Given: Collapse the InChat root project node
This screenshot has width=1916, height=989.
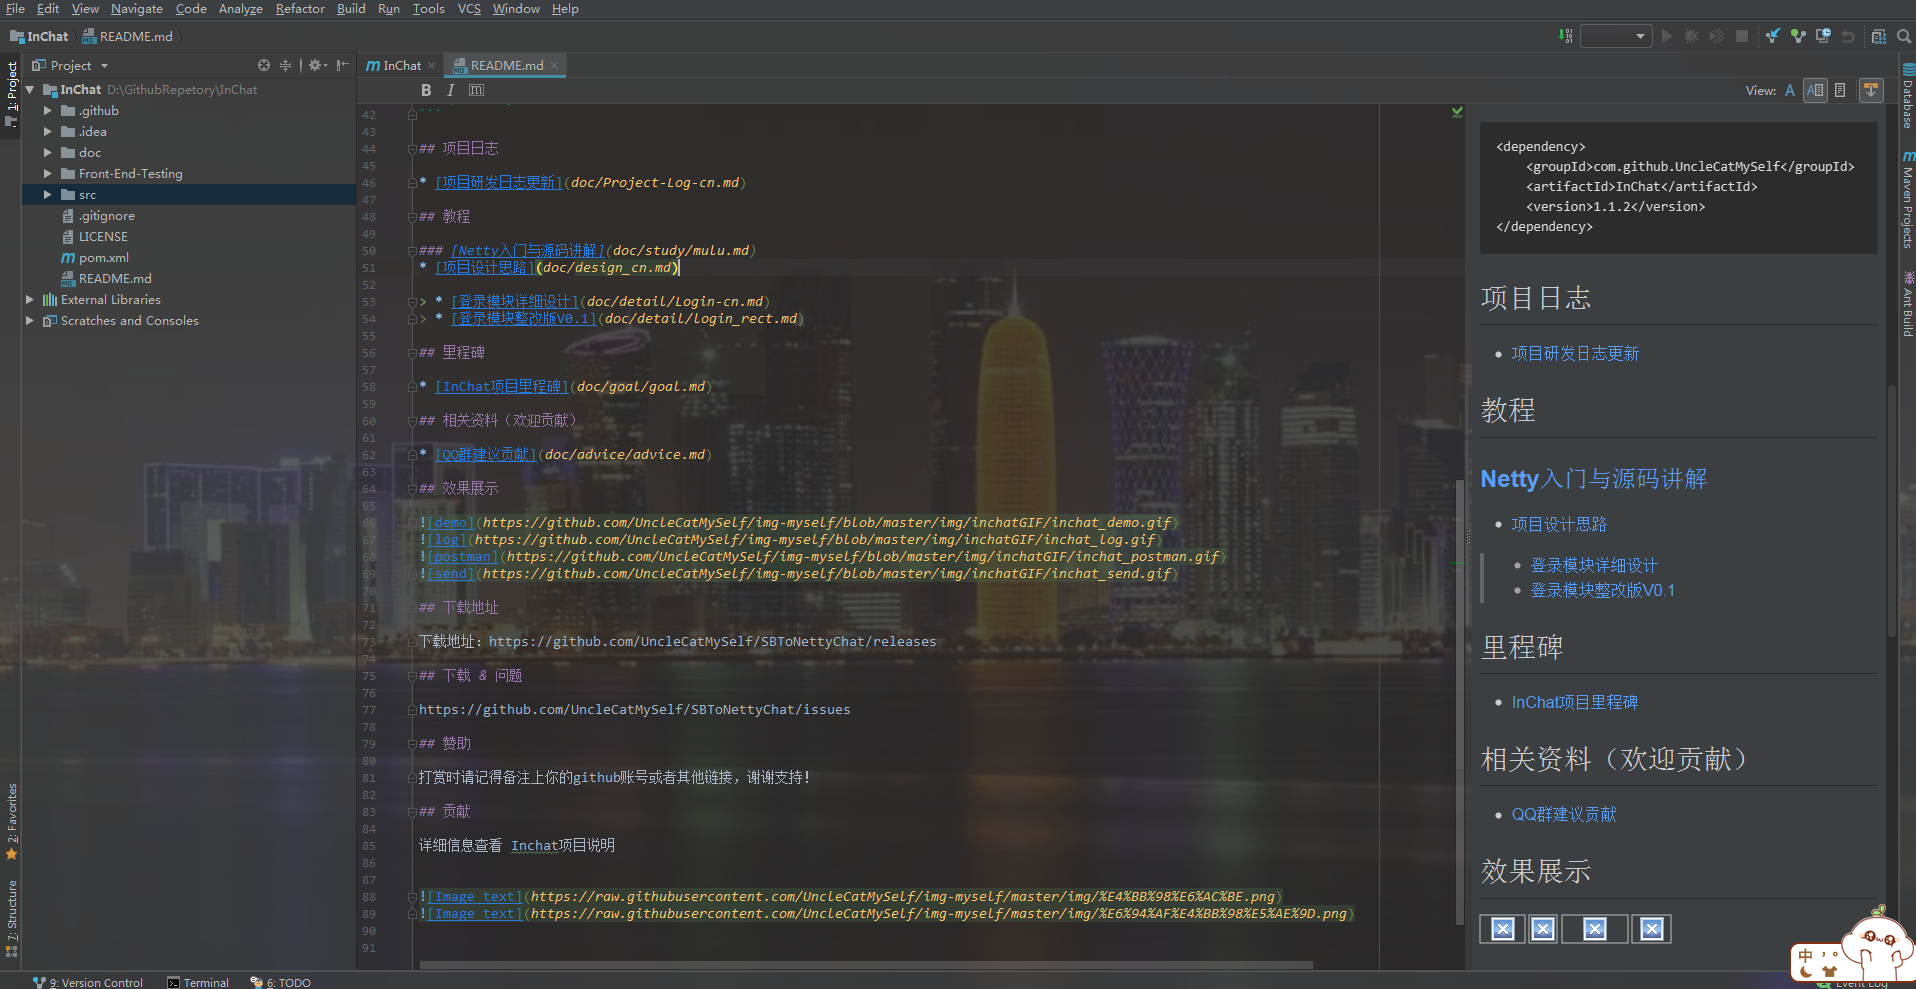Looking at the screenshot, I should [x=30, y=89].
